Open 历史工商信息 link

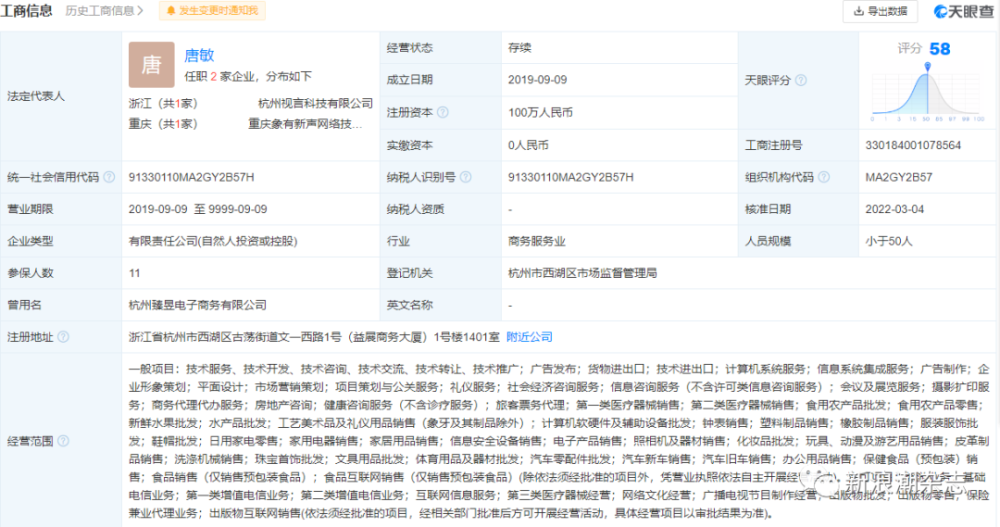pyautogui.click(x=105, y=11)
